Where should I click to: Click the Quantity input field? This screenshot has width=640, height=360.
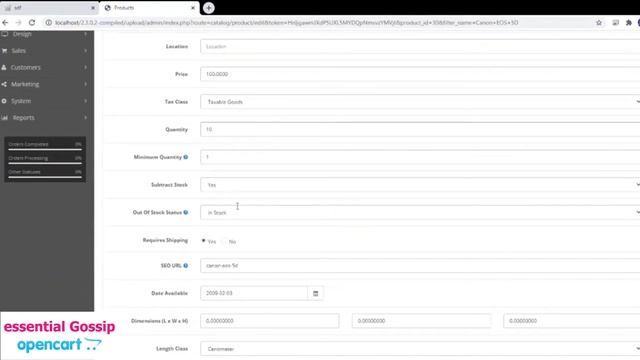pyautogui.click(x=420, y=129)
